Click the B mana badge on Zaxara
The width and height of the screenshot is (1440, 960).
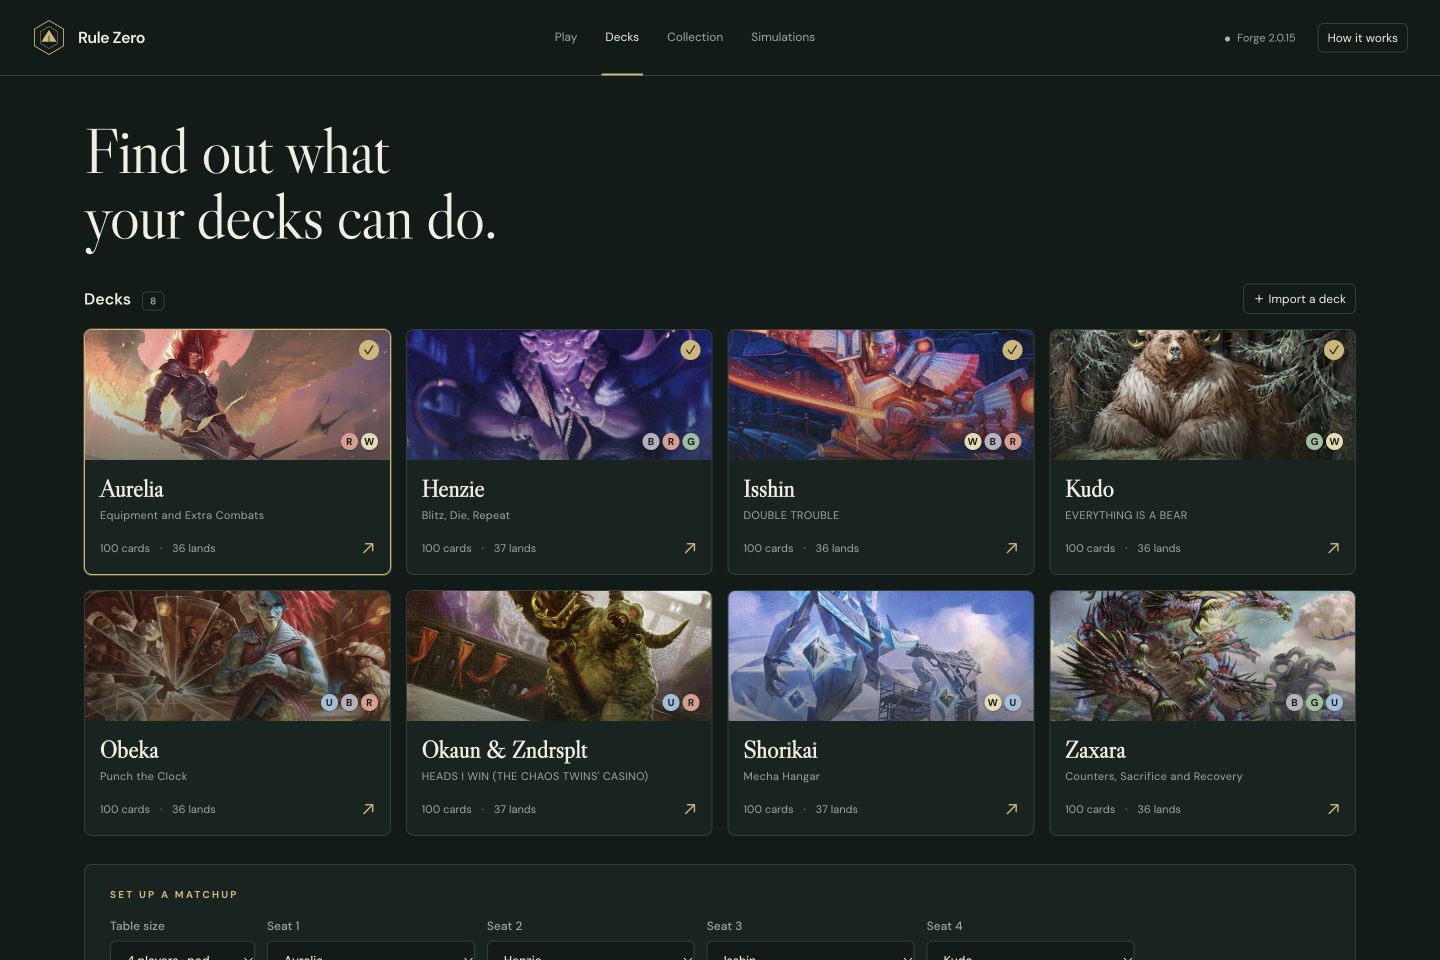[1295, 702]
